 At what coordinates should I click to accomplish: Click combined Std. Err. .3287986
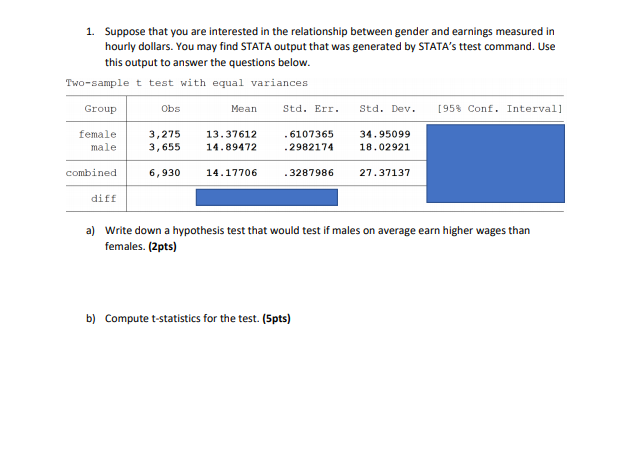tap(308, 173)
